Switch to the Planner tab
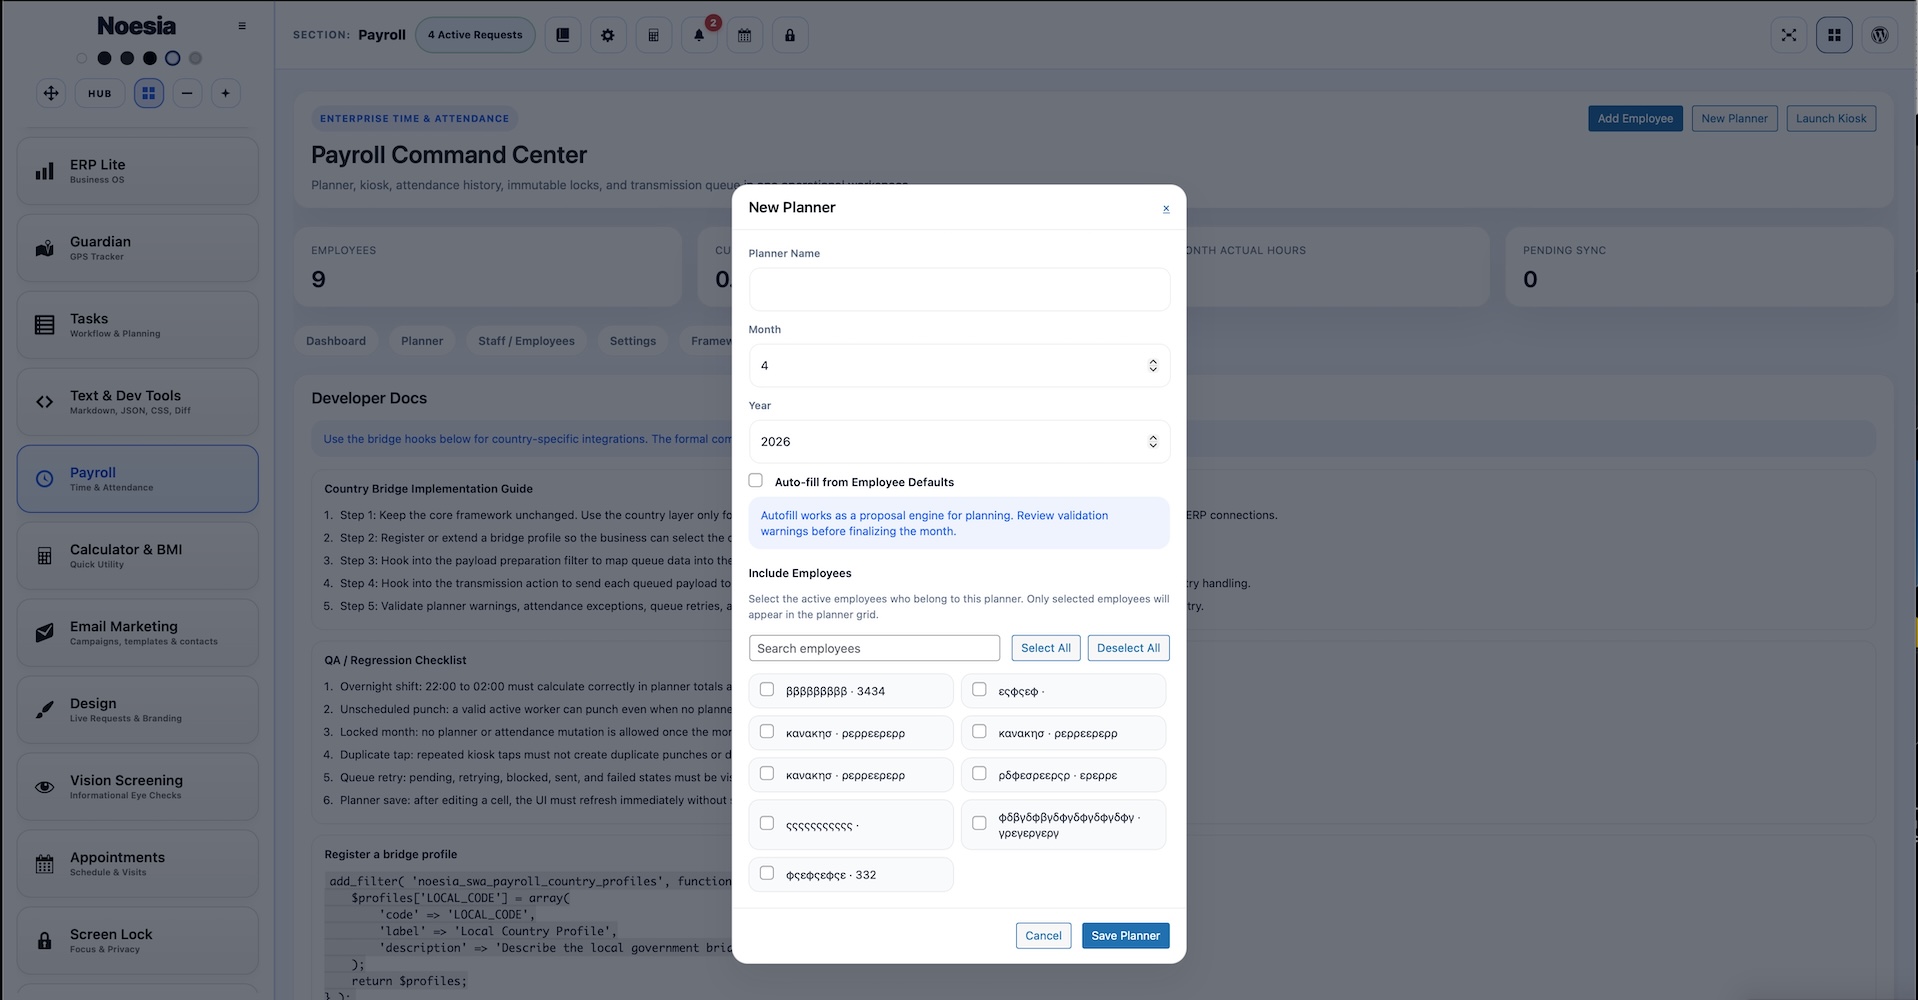This screenshot has height=1000, width=1918. point(422,341)
